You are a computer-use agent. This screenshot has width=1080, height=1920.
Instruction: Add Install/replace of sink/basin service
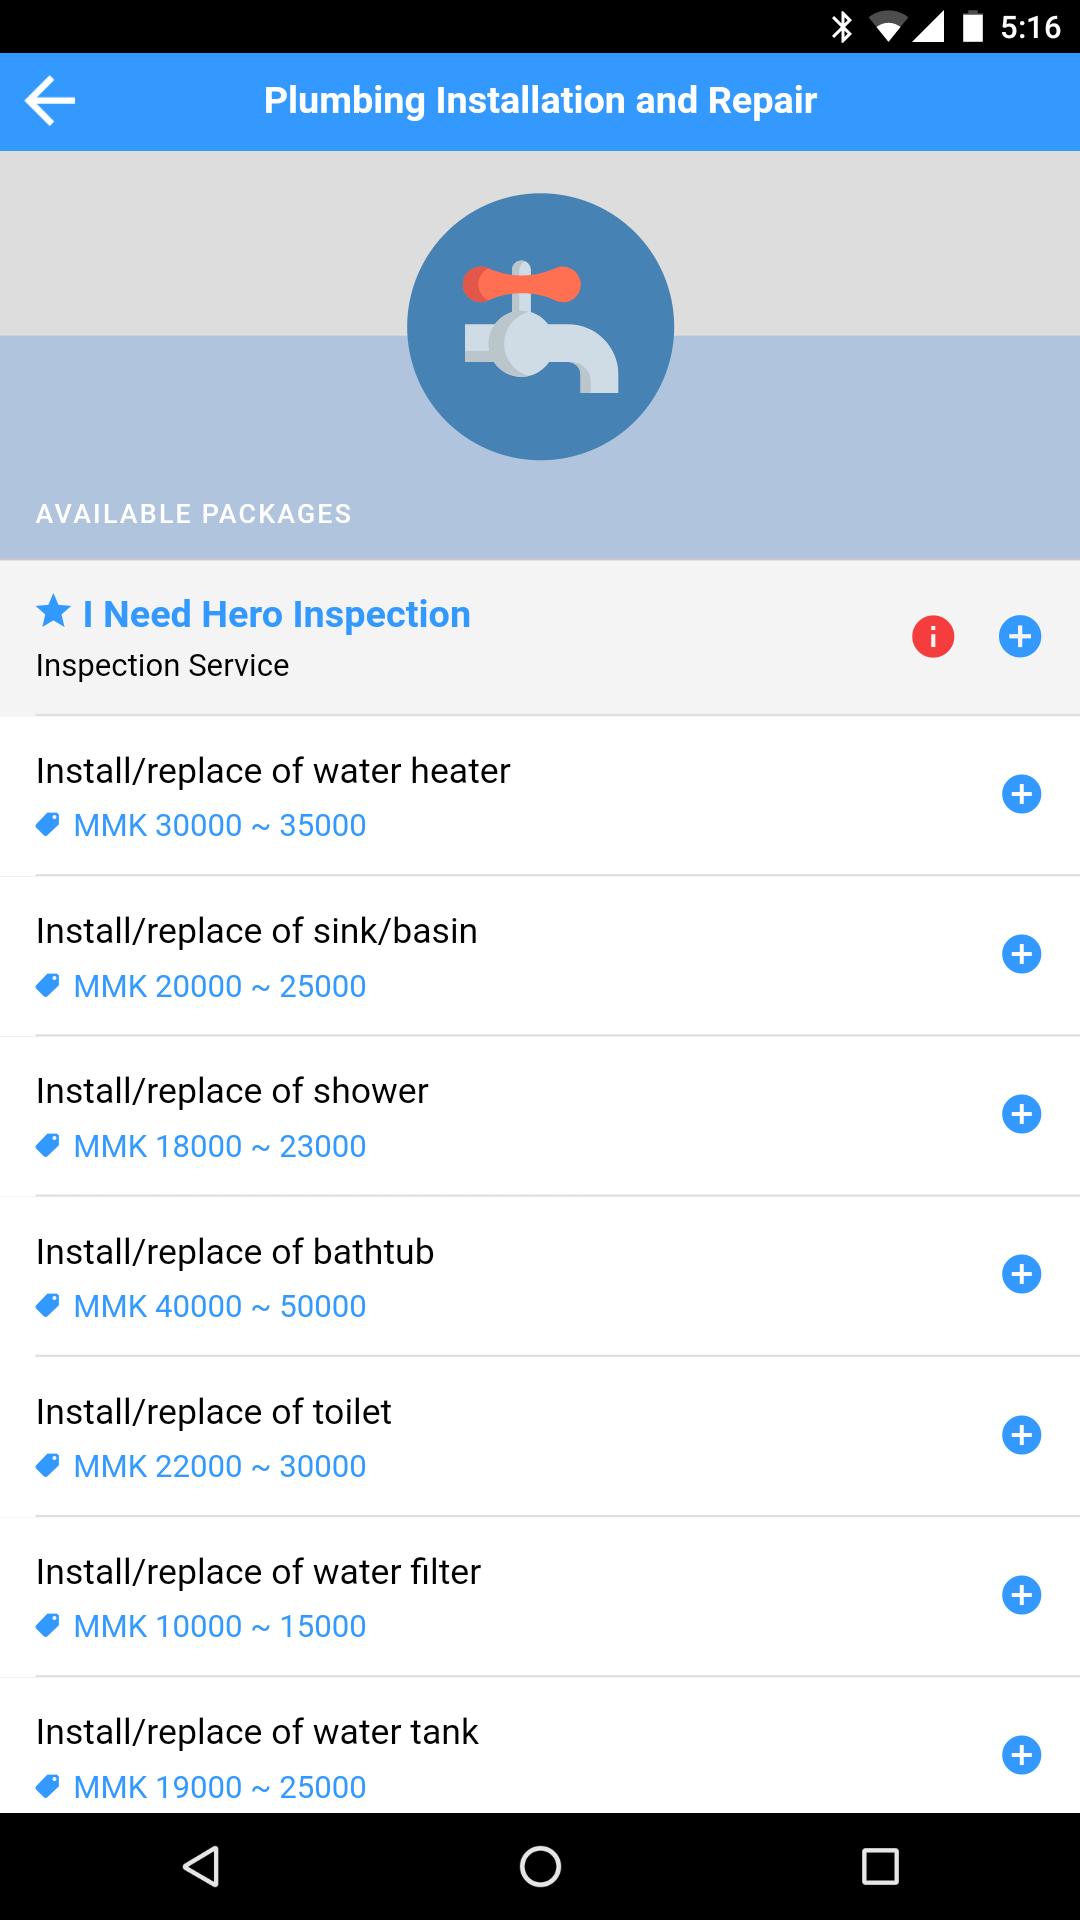click(1021, 955)
